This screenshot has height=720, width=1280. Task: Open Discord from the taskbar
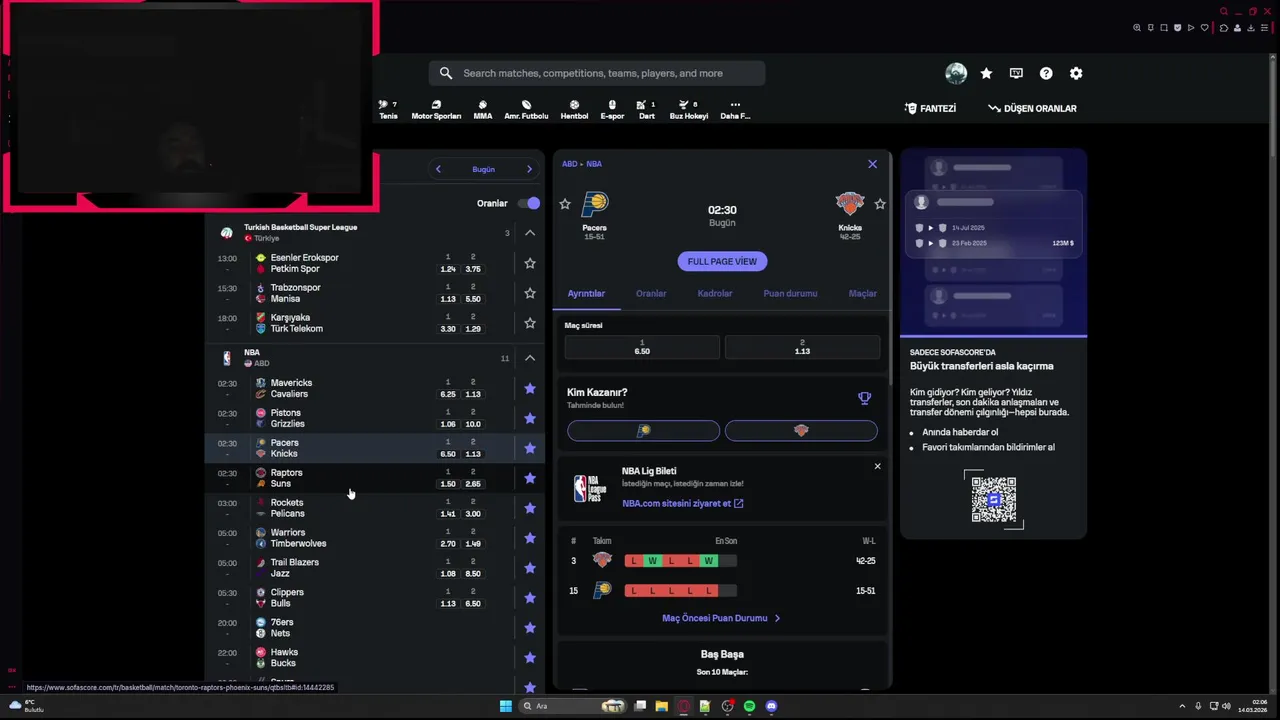pos(771,706)
